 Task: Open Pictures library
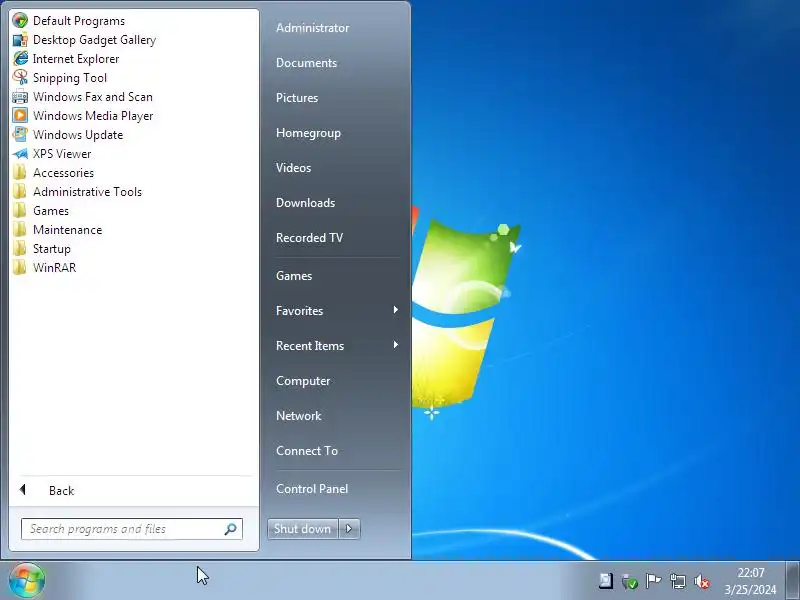pos(297,98)
